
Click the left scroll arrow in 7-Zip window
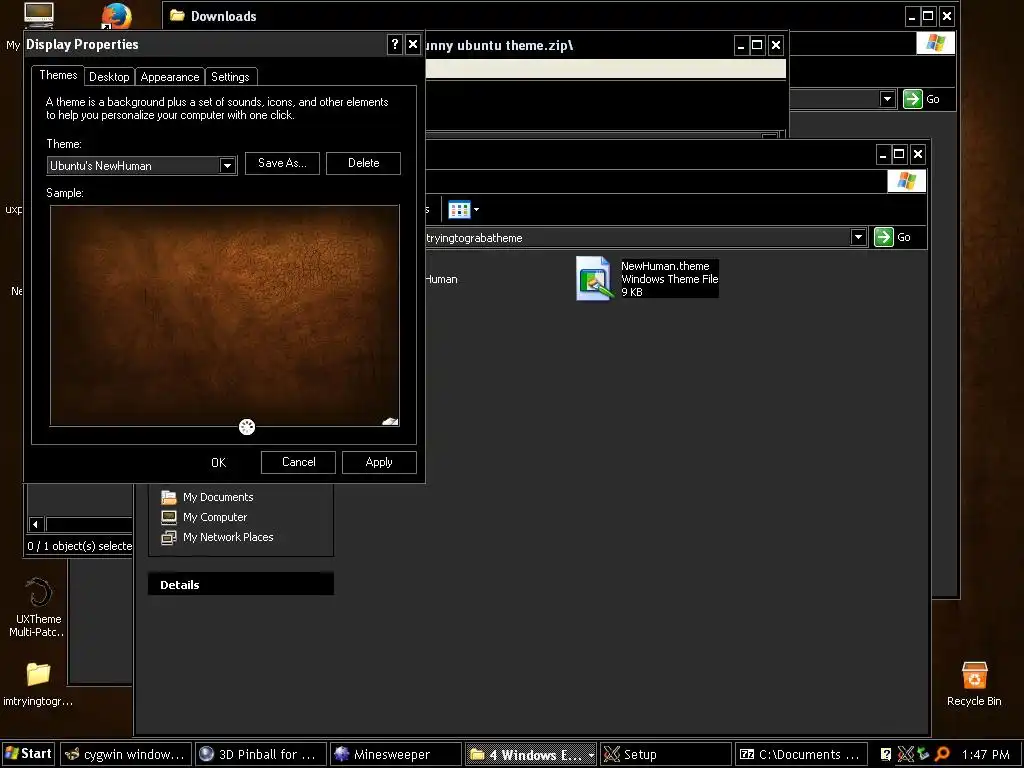(36, 524)
